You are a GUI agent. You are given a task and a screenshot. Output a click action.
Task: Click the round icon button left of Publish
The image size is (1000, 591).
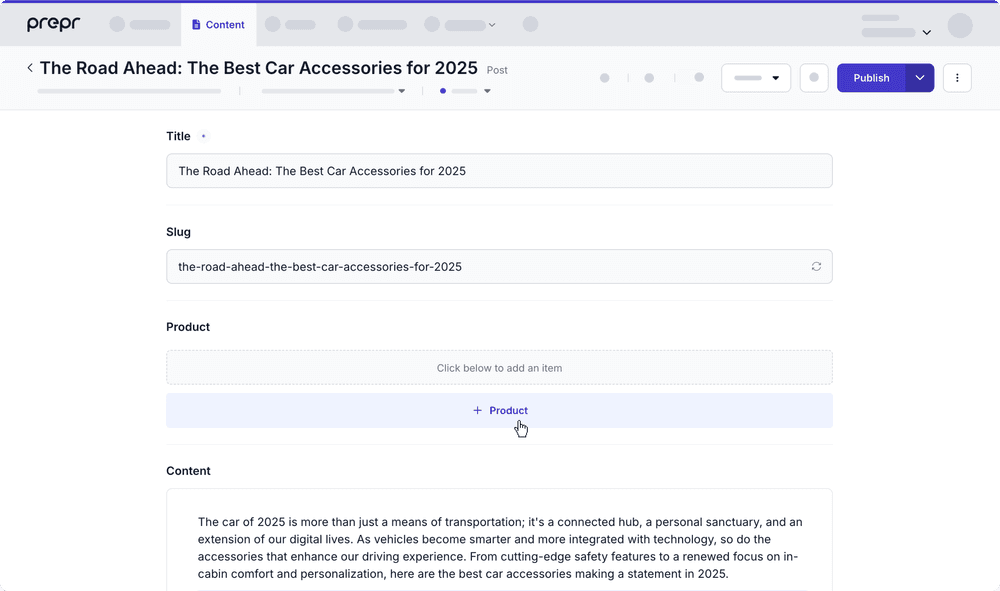coord(814,78)
